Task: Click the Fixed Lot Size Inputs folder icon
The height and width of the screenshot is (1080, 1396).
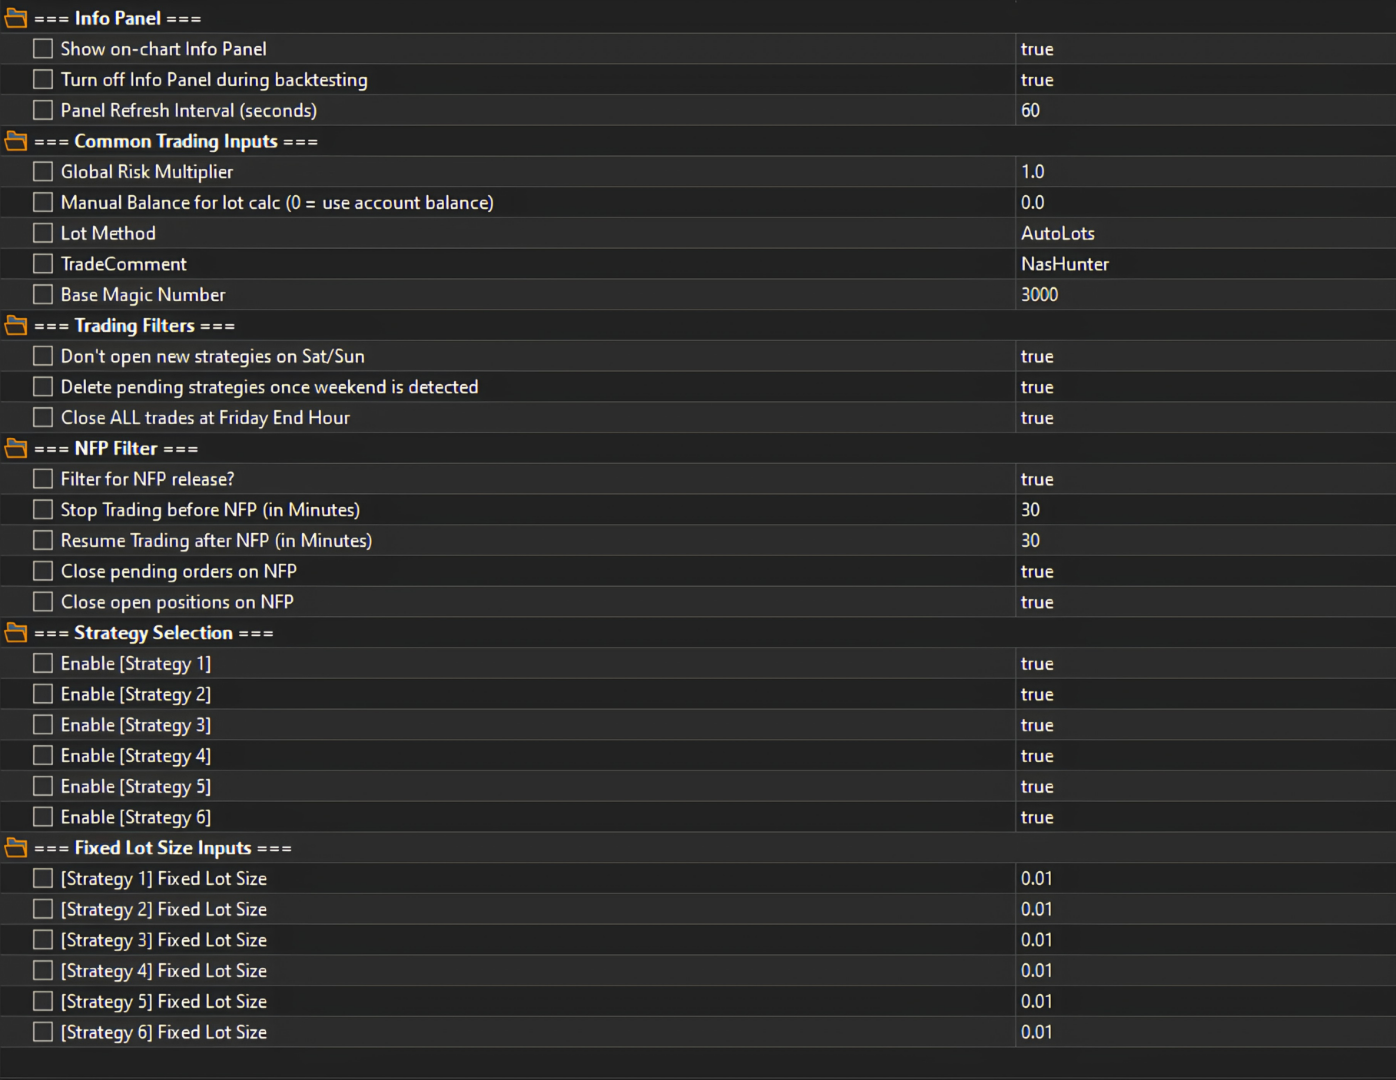Action: point(16,848)
